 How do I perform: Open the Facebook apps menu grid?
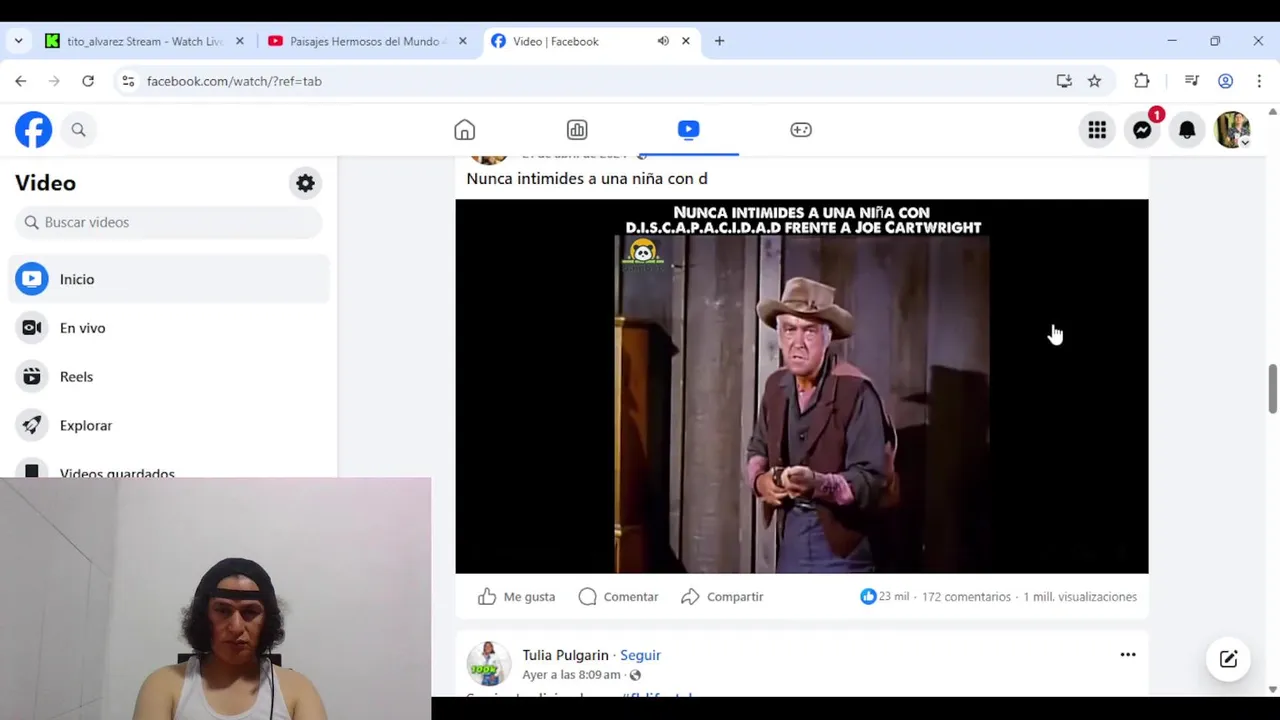(1097, 130)
